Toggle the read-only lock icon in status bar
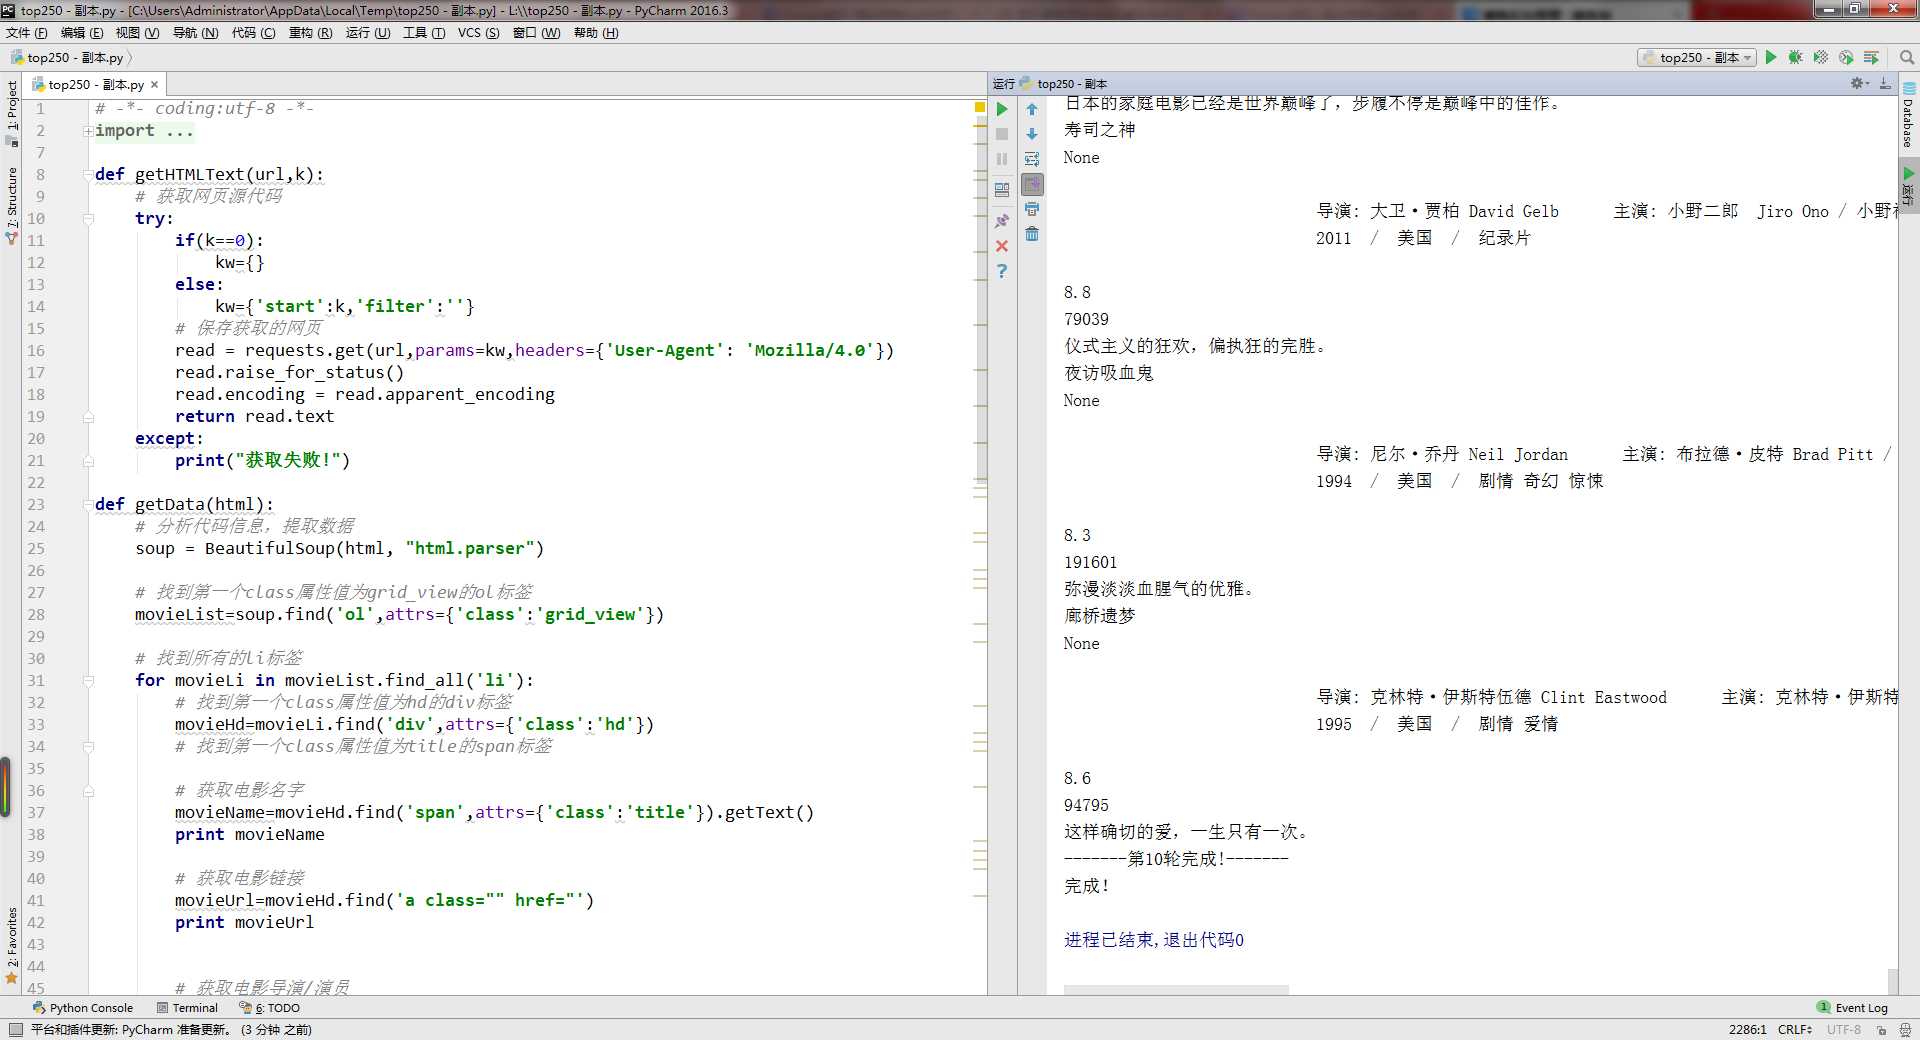The width and height of the screenshot is (1920, 1040). click(1881, 1029)
